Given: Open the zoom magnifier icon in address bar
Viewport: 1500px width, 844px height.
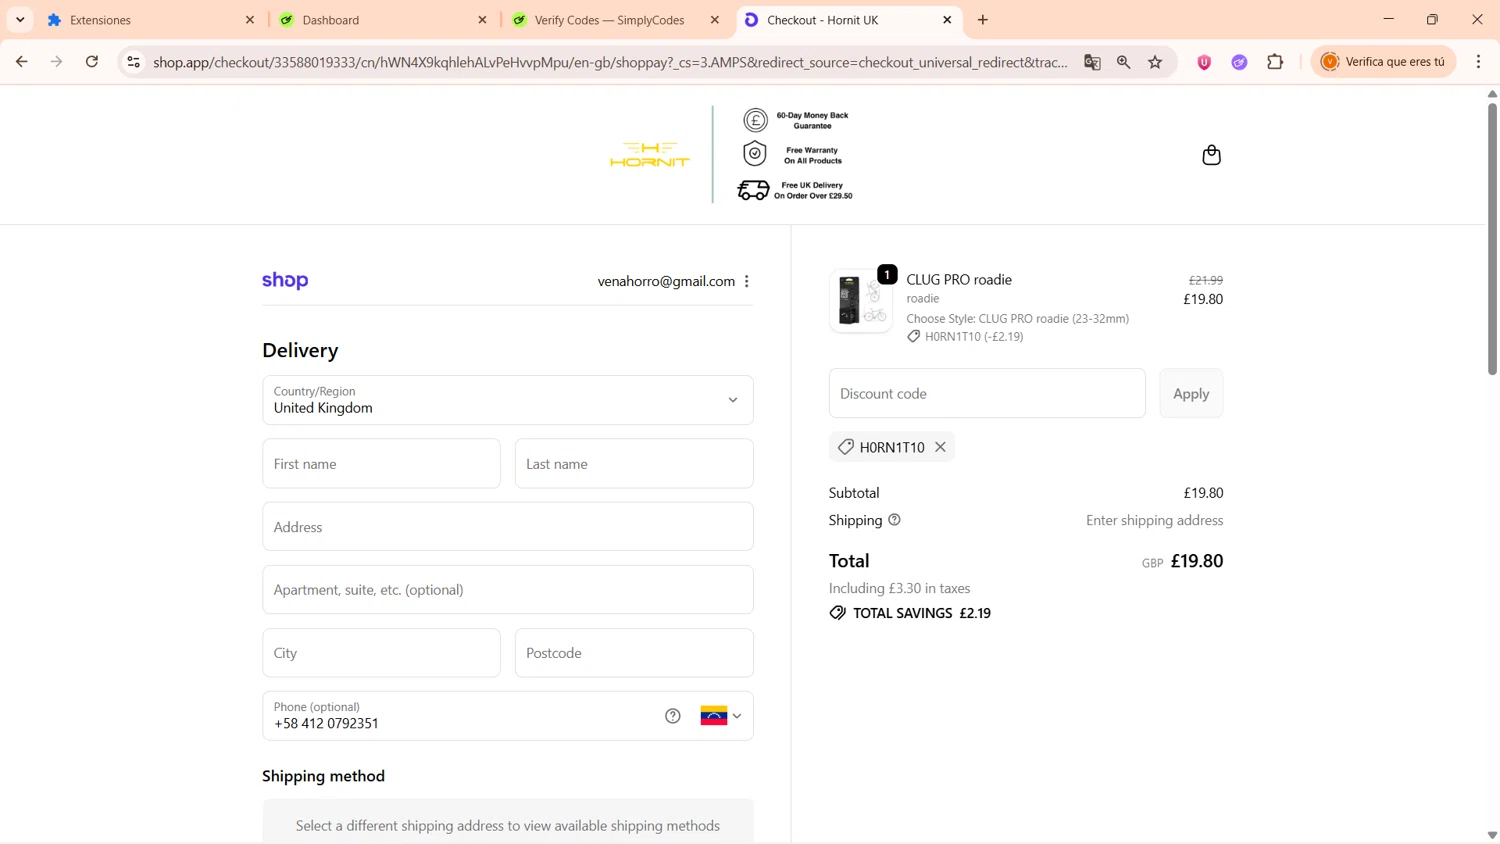Looking at the screenshot, I should click(1124, 62).
